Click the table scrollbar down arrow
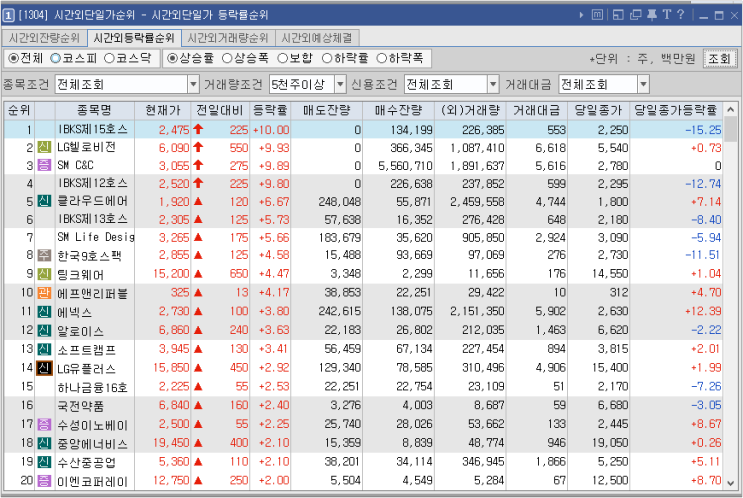Image resolution: width=743 pixels, height=498 pixels. pos(730,483)
